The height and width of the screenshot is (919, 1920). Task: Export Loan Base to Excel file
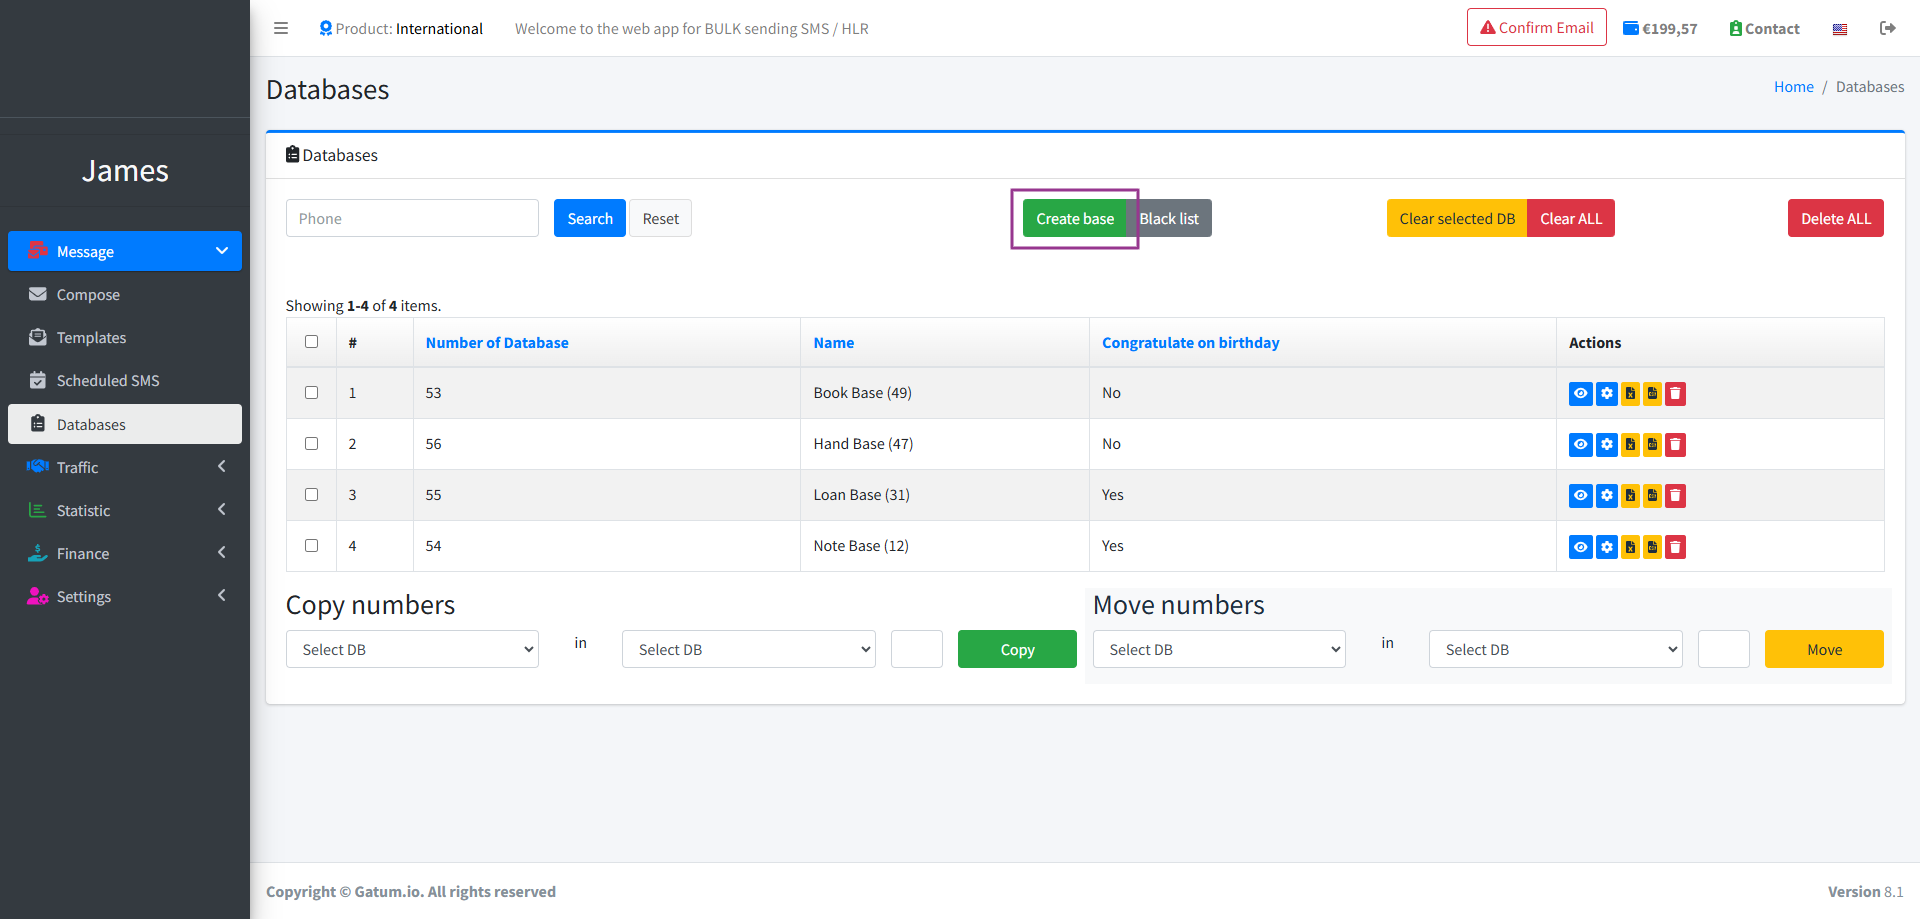1630,495
